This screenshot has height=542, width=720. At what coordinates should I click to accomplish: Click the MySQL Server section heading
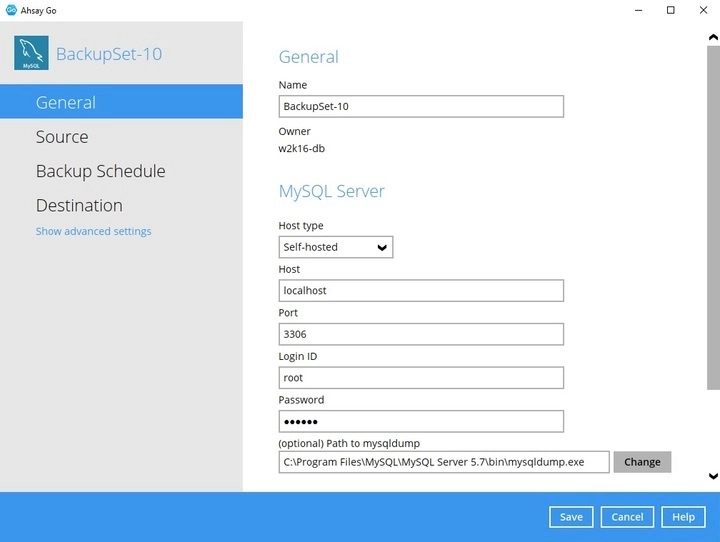(332, 192)
